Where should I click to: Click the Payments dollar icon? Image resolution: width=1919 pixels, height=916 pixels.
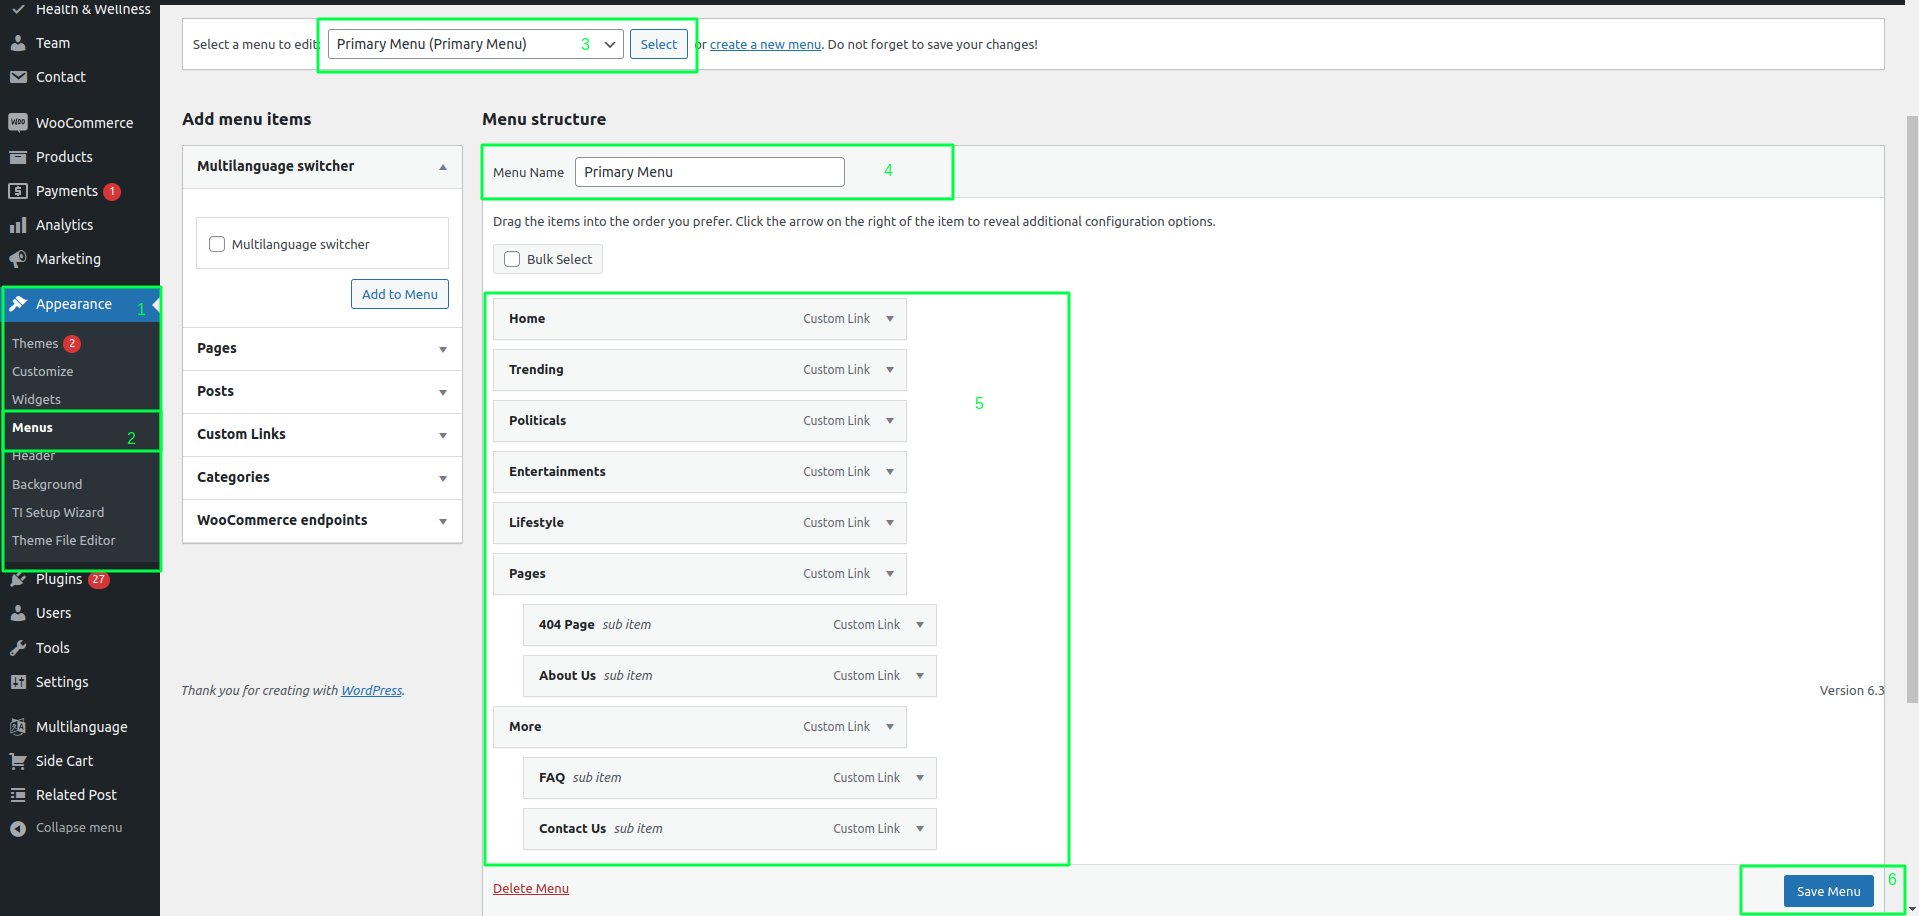[x=18, y=191]
